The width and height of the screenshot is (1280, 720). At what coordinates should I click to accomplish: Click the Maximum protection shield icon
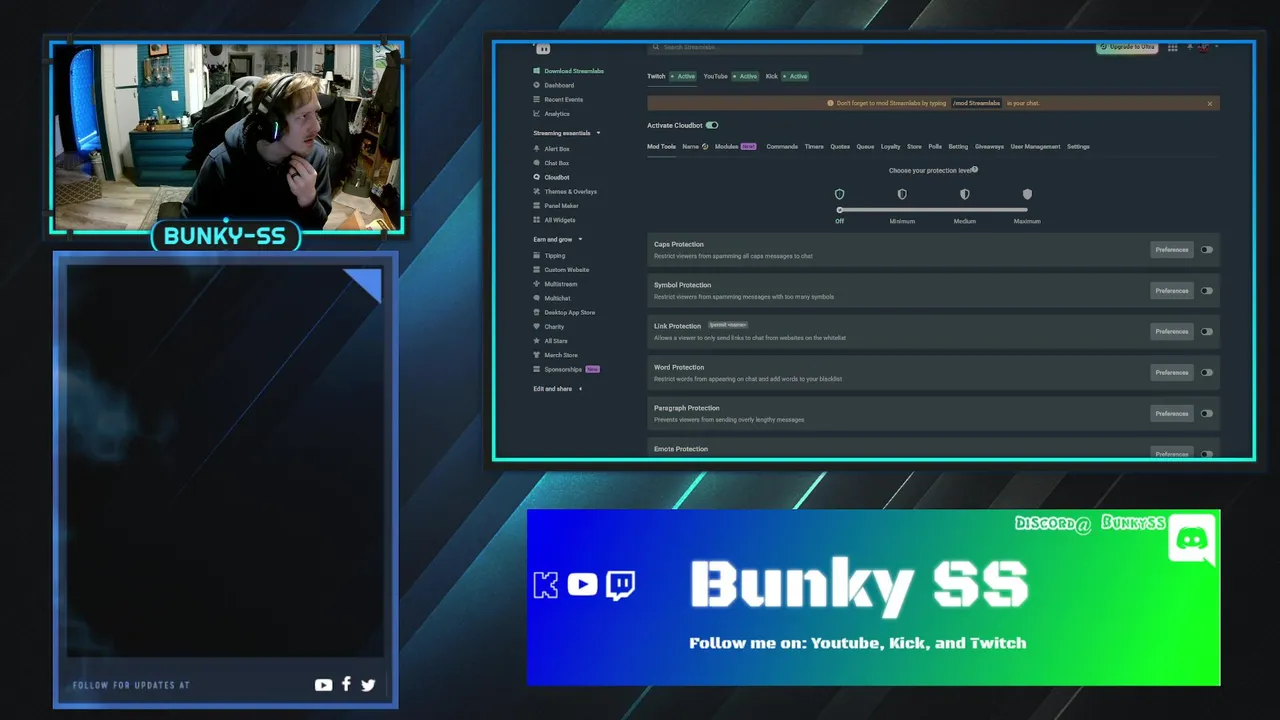pos(1027,194)
